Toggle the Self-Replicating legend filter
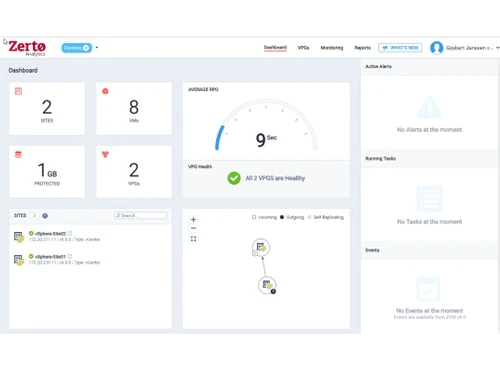 325,217
